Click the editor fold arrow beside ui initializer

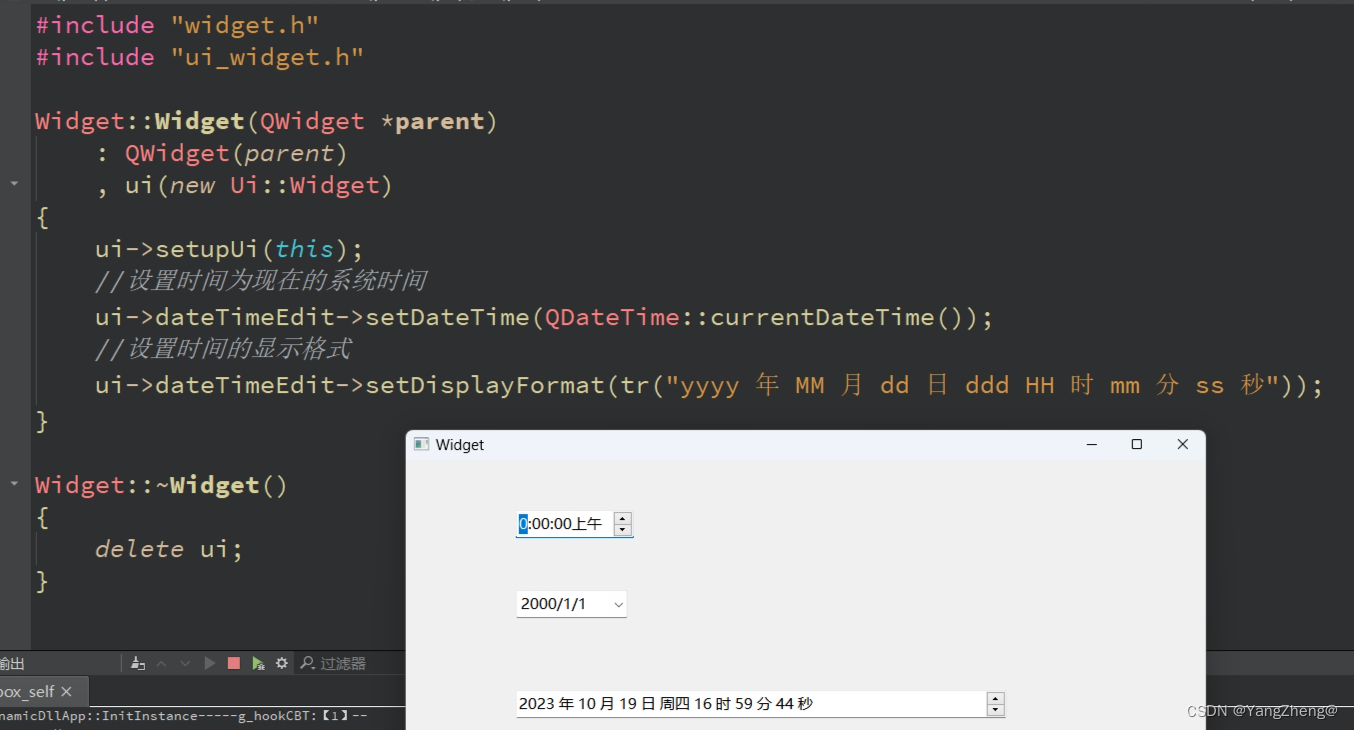(14, 183)
